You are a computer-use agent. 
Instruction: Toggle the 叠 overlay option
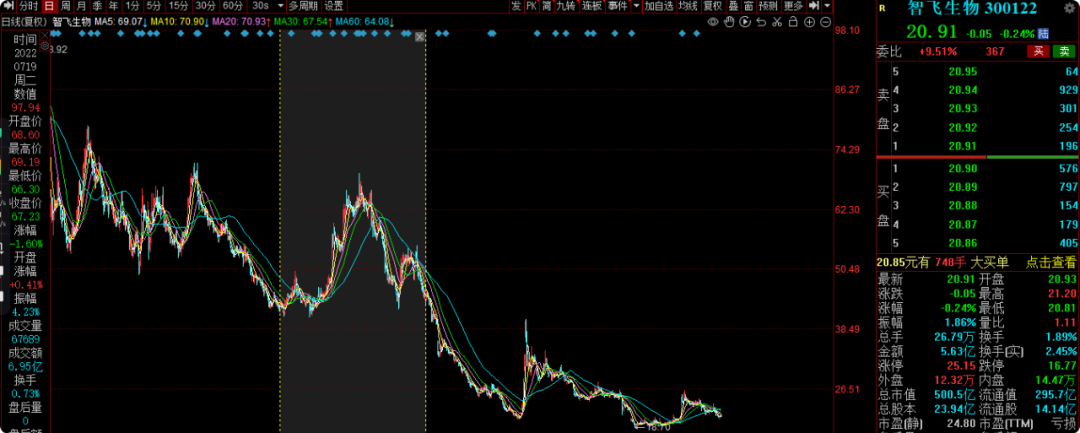pos(733,6)
